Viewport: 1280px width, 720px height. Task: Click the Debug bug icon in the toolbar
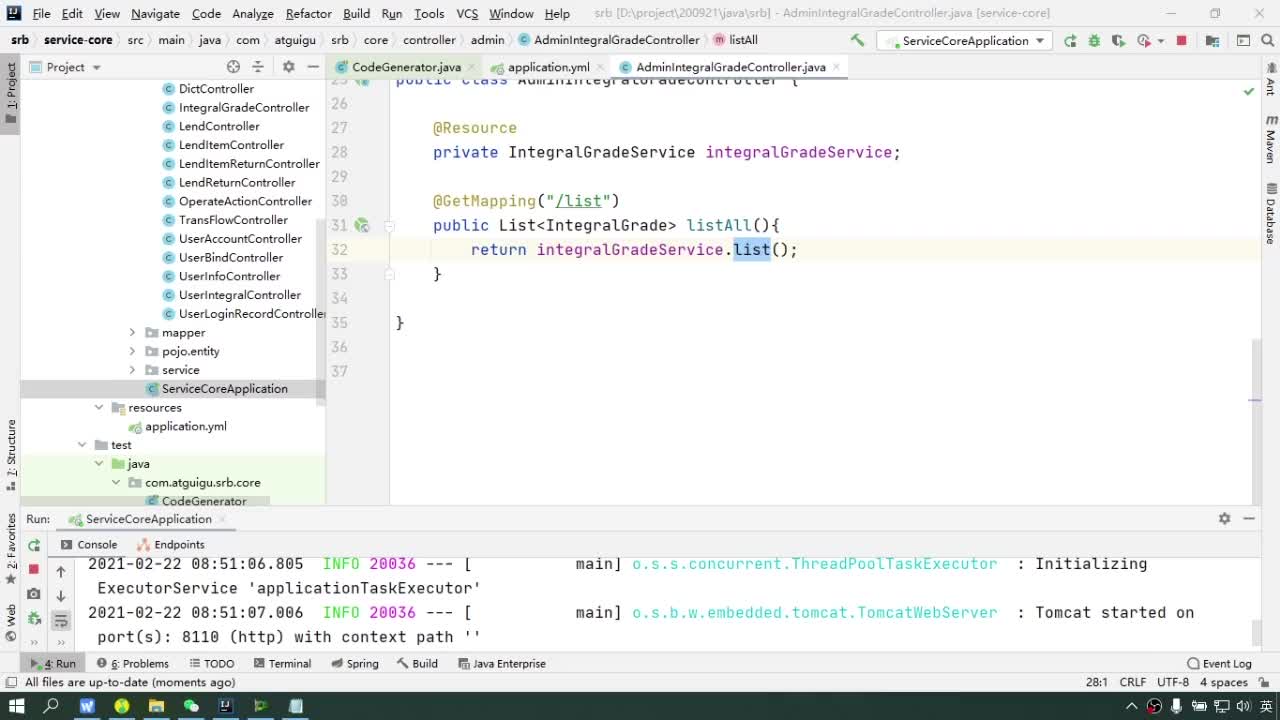pyautogui.click(x=1094, y=40)
